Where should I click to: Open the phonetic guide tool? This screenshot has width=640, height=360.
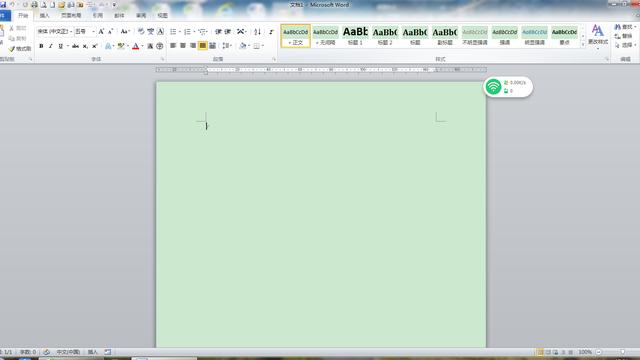151,31
